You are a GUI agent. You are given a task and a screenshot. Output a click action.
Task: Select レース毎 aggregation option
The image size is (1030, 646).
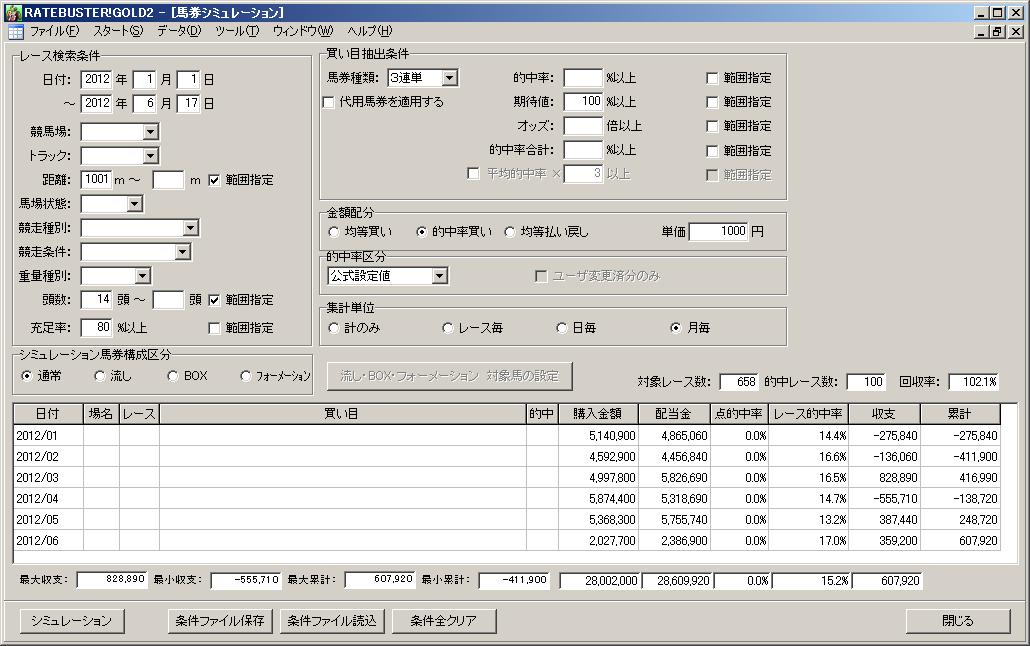(x=448, y=328)
